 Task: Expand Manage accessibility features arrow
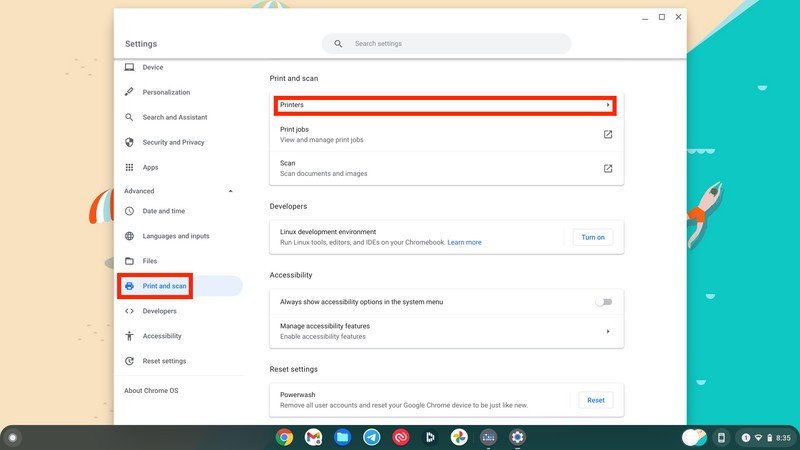(608, 331)
